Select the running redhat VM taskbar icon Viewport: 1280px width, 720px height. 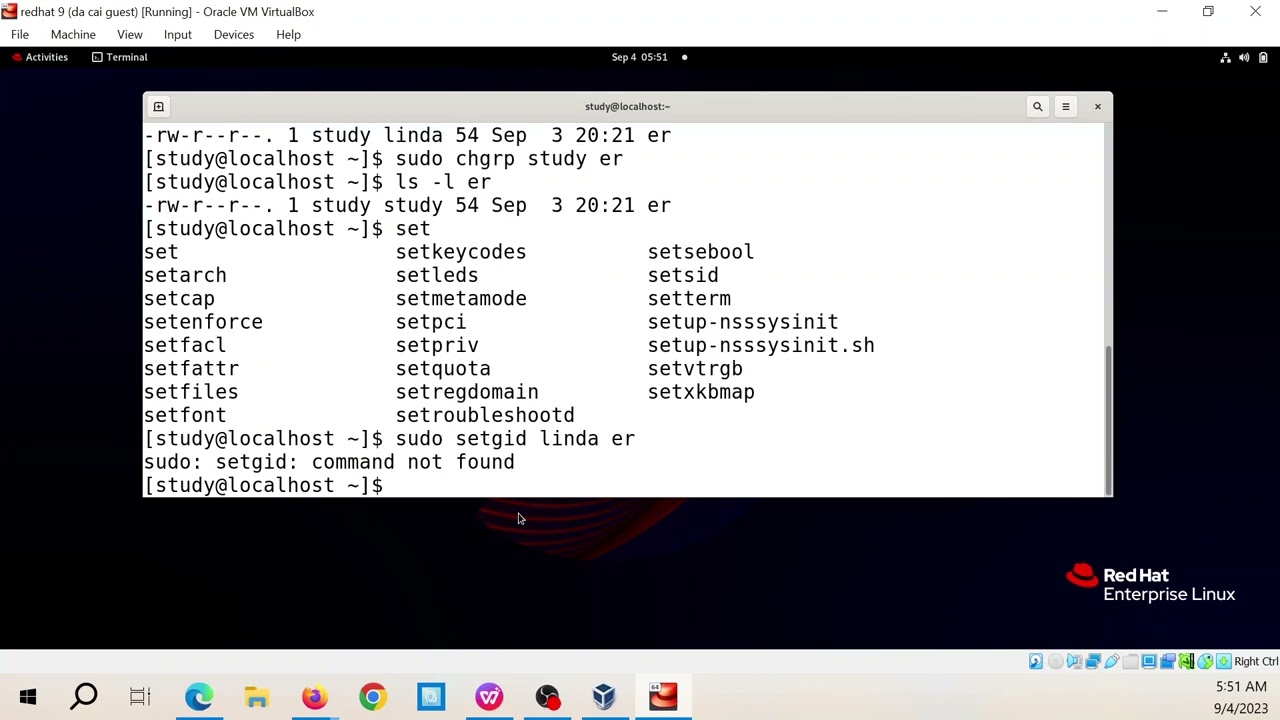pyautogui.click(x=663, y=697)
